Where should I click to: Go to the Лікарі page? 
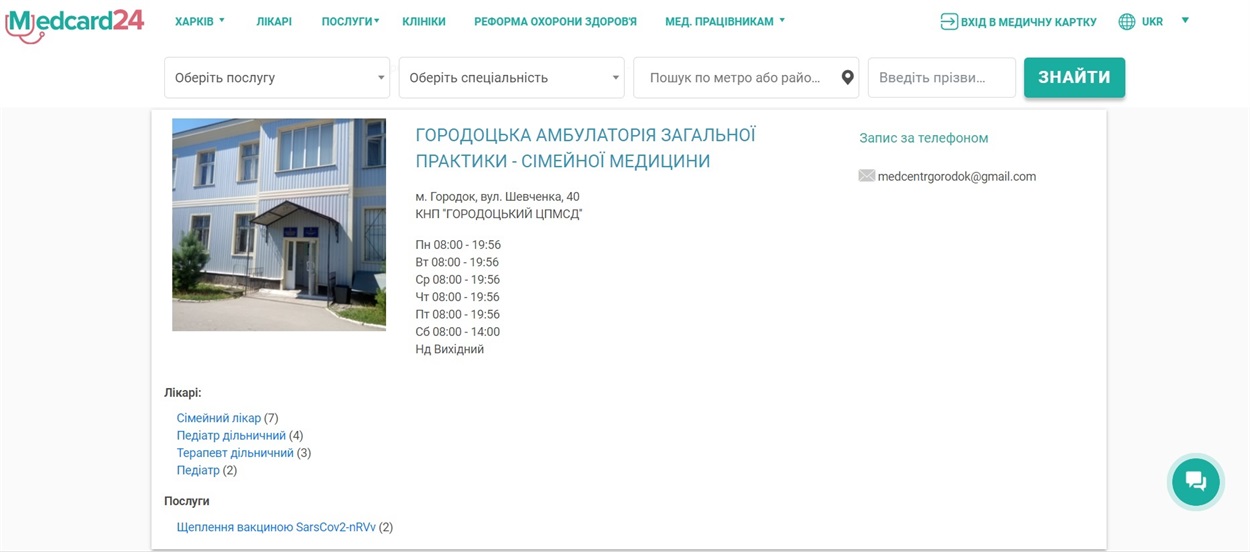click(274, 21)
